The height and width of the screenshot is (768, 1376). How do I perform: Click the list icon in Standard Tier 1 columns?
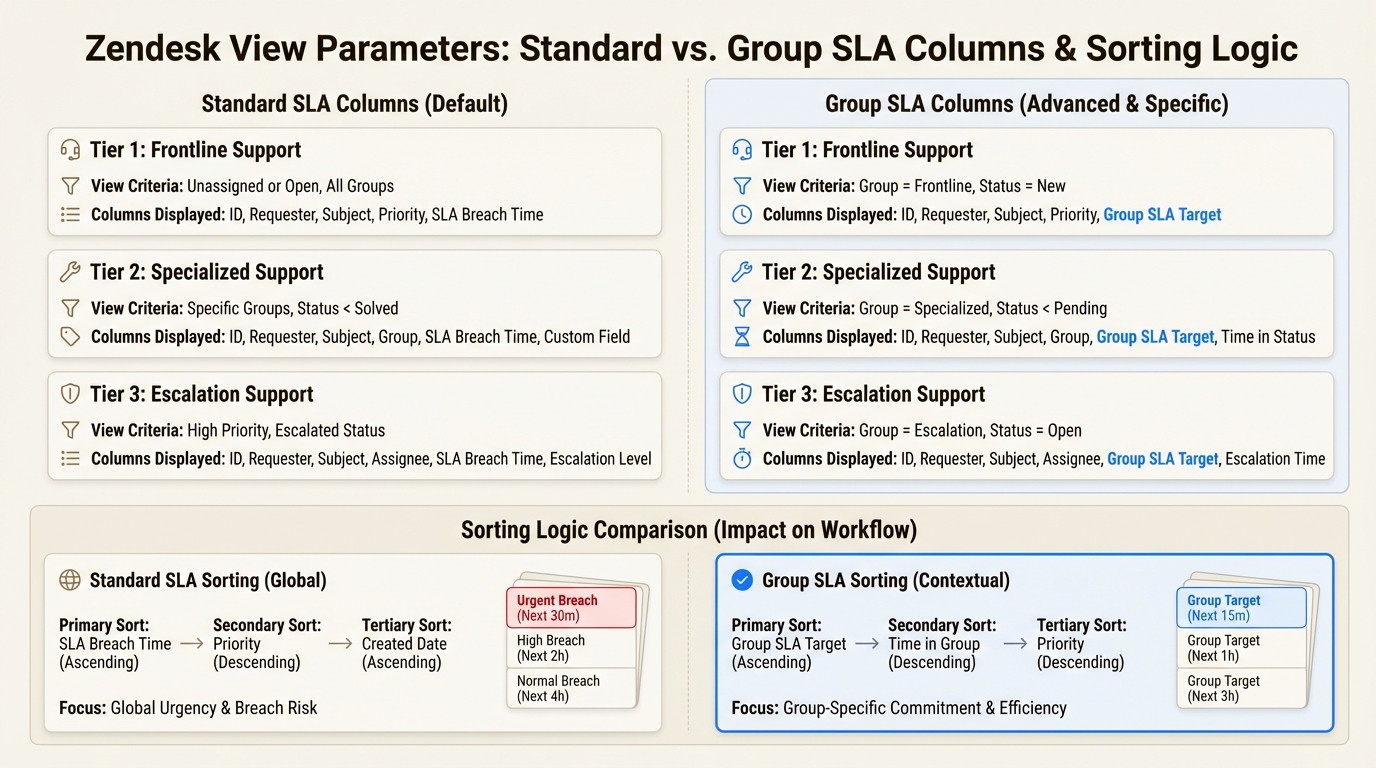click(70, 214)
